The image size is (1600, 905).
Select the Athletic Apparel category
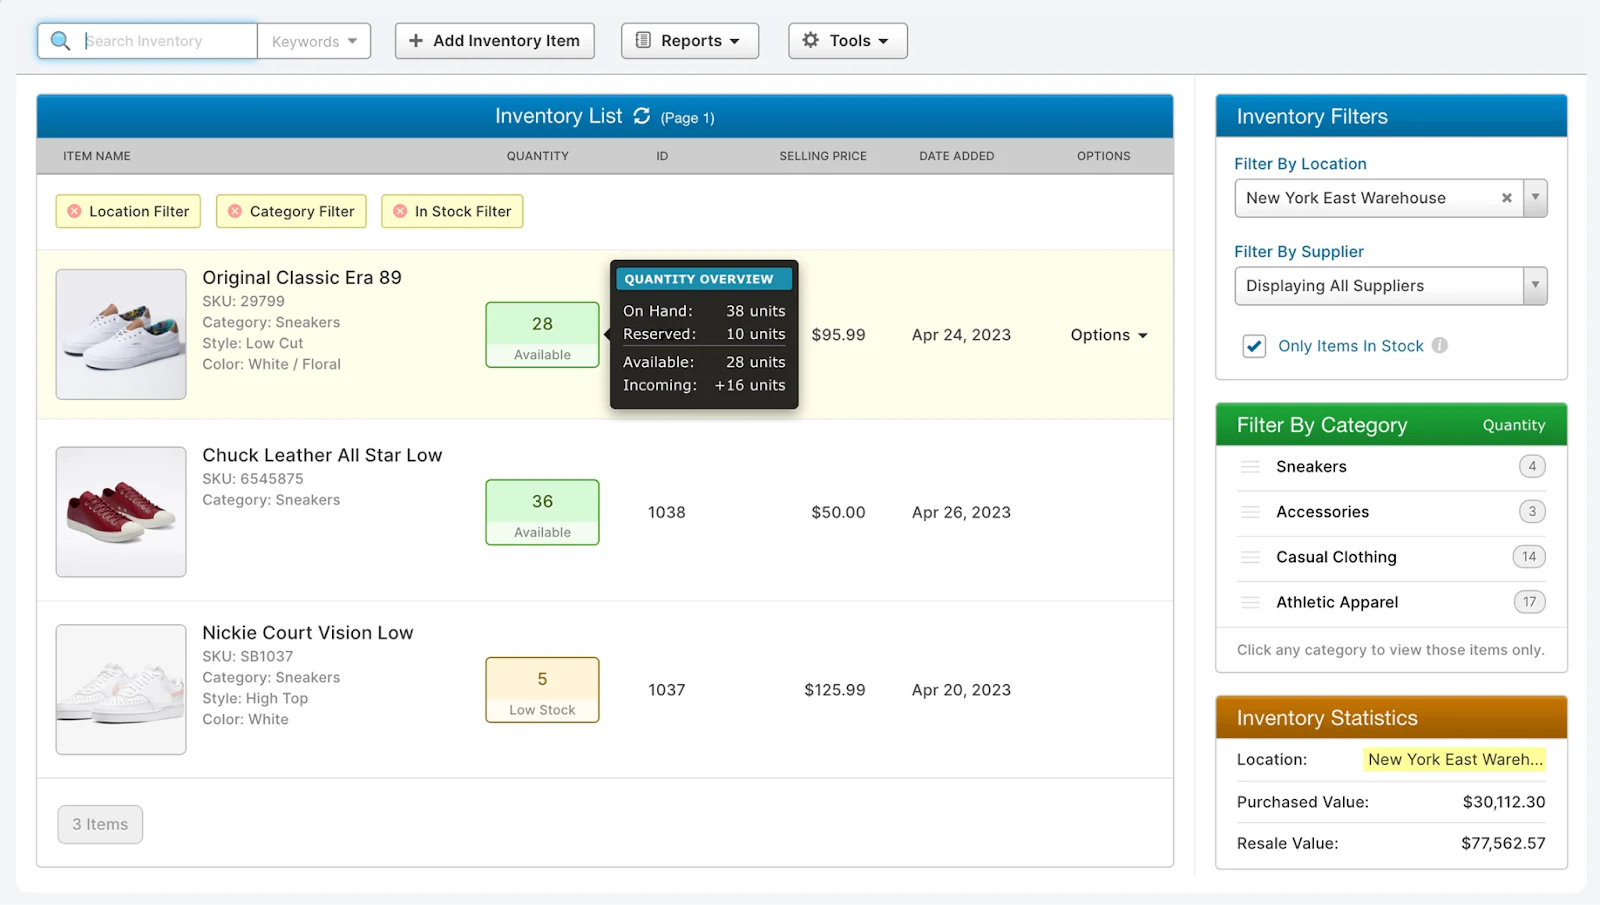pos(1337,602)
